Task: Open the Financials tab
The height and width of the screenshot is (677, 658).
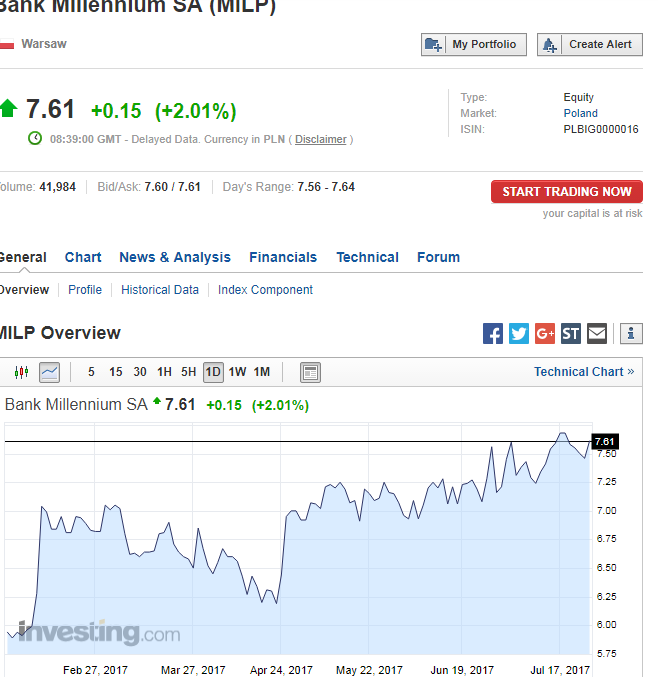Action: point(283,257)
